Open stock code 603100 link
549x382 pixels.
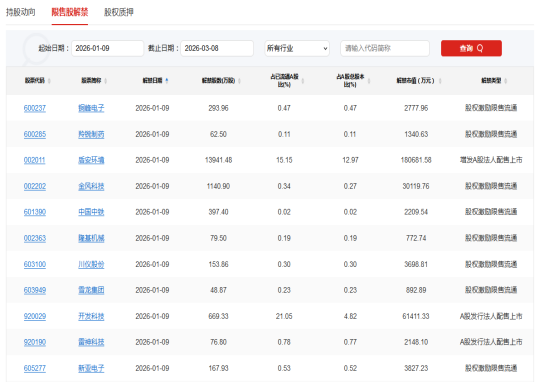tap(35, 264)
